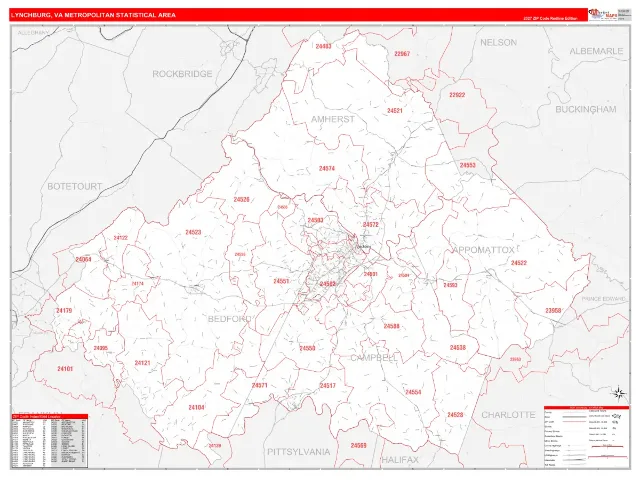Select ZIP code 24569

[x=358, y=445]
